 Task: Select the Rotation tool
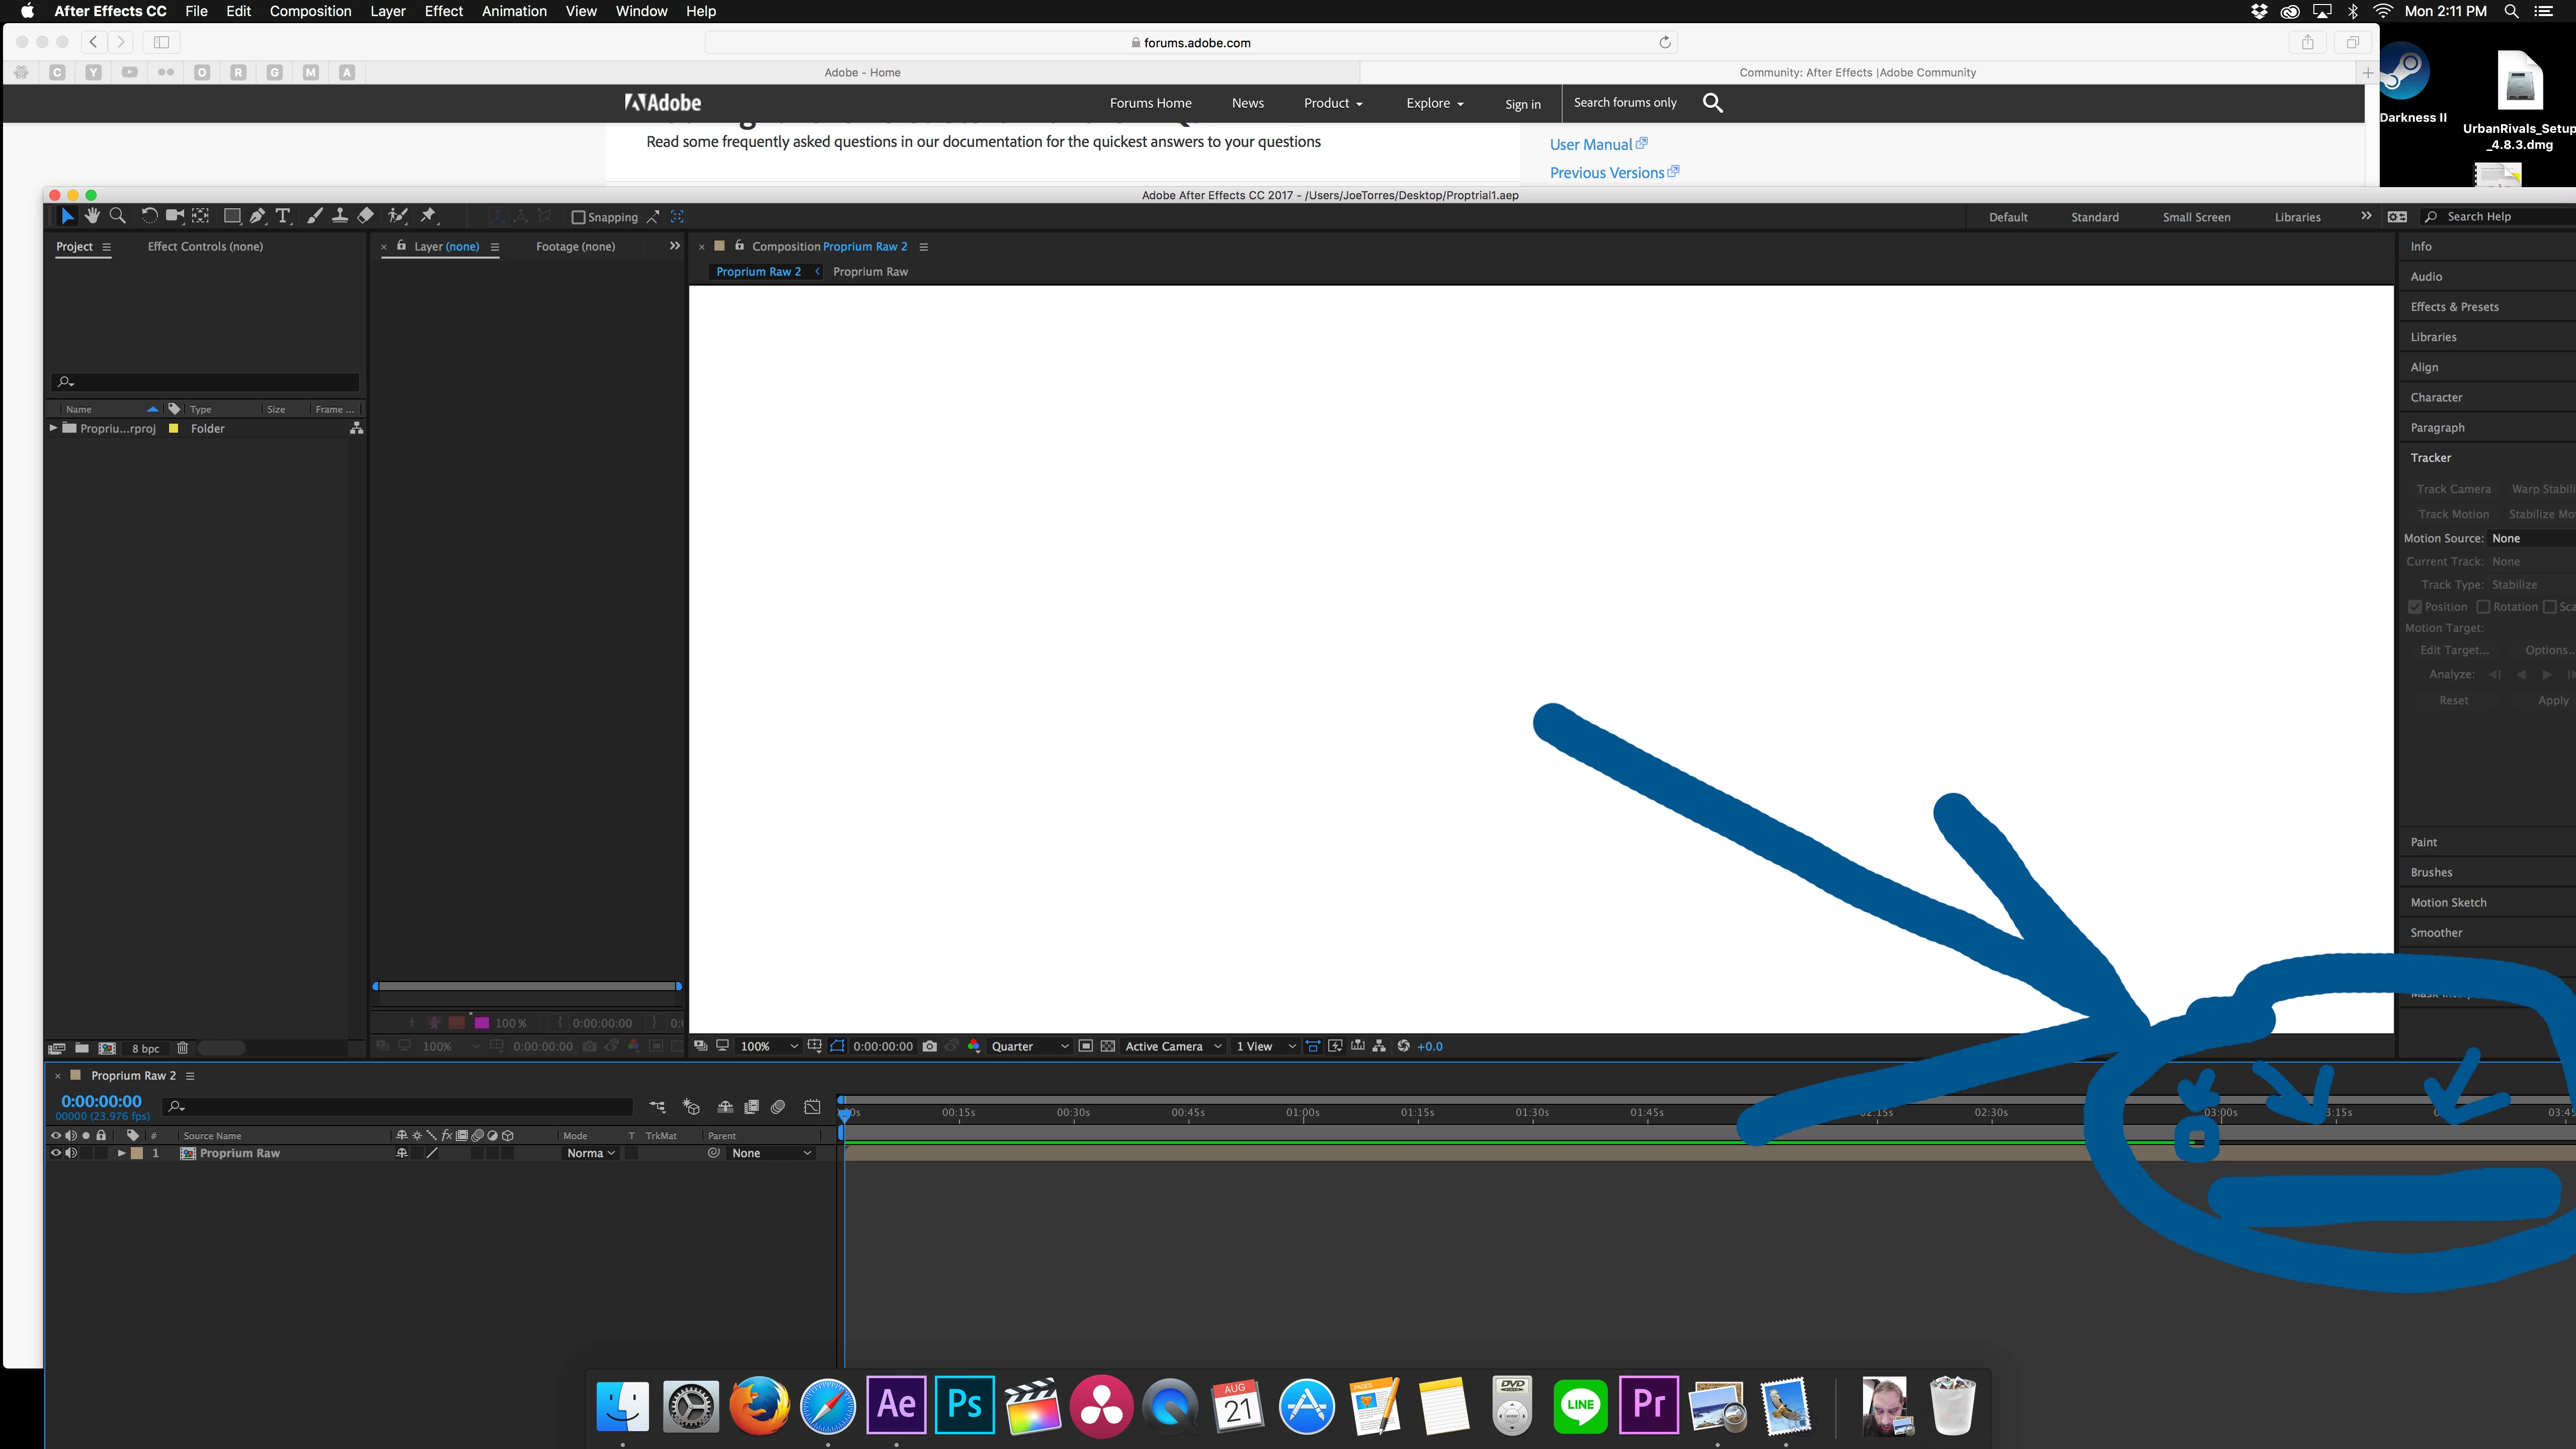[149, 216]
